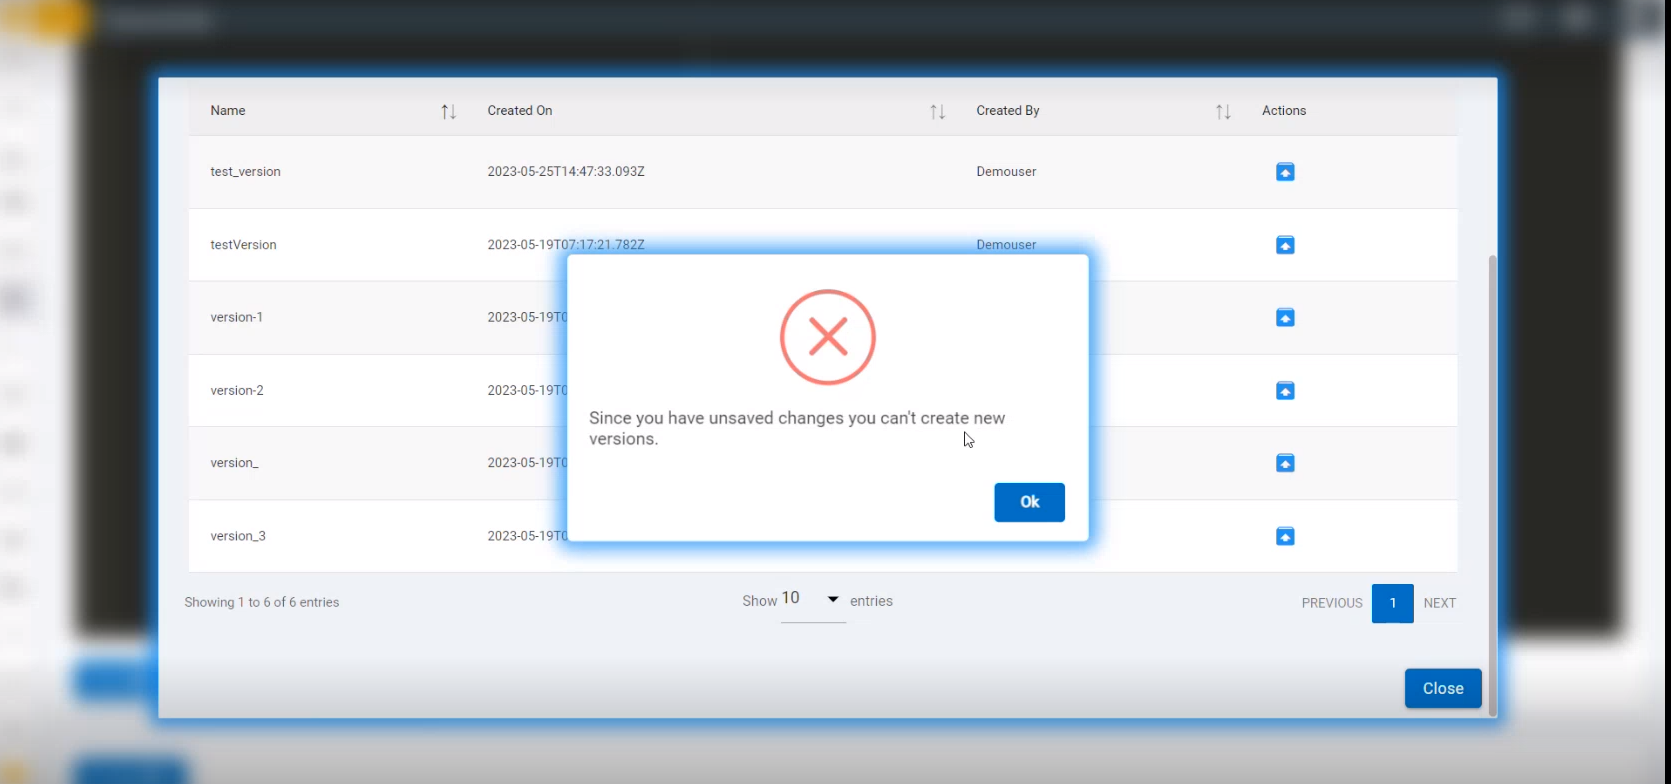The height and width of the screenshot is (784, 1671).
Task: Sort the table by Name column arrows
Action: coord(449,112)
